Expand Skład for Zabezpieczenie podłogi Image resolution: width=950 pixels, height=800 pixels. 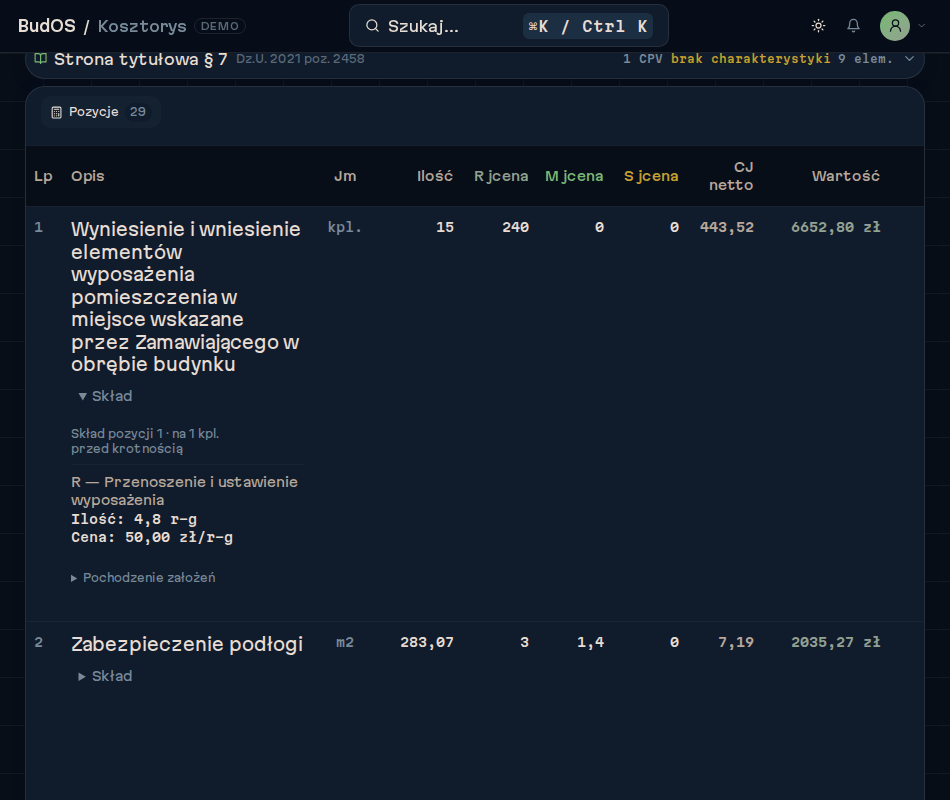point(105,676)
